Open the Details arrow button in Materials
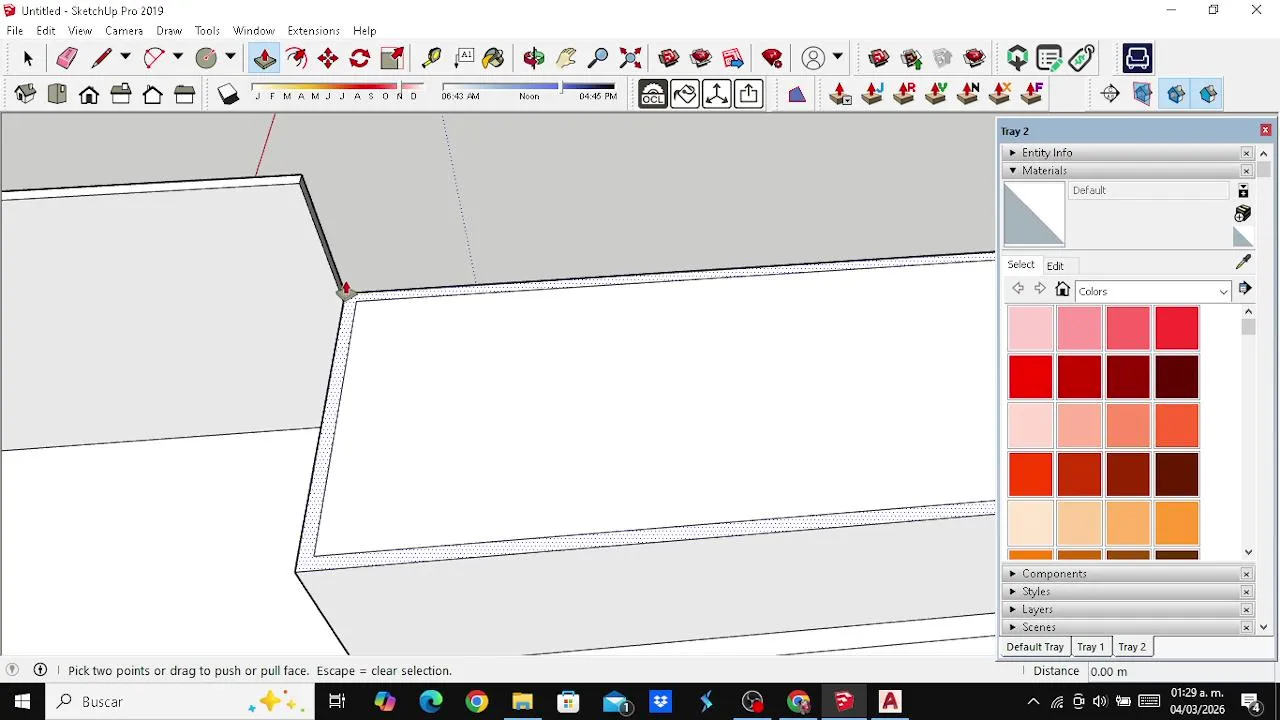The width and height of the screenshot is (1280, 720). pyautogui.click(x=1245, y=289)
